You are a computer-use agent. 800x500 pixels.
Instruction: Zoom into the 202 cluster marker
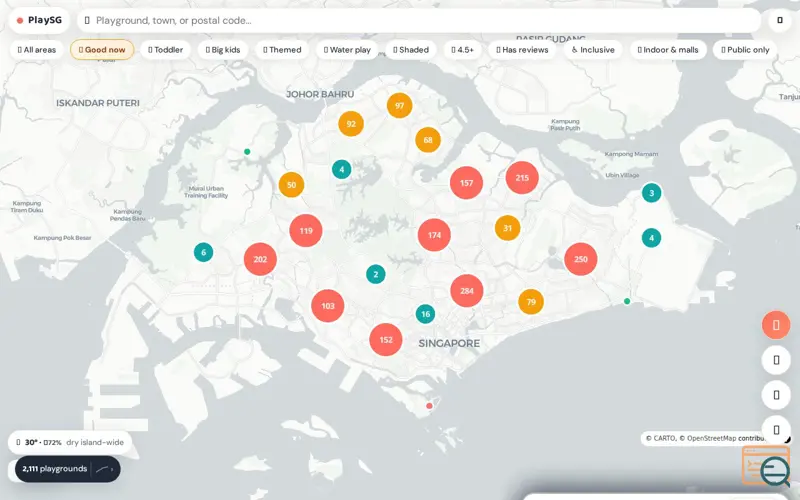coord(260,259)
